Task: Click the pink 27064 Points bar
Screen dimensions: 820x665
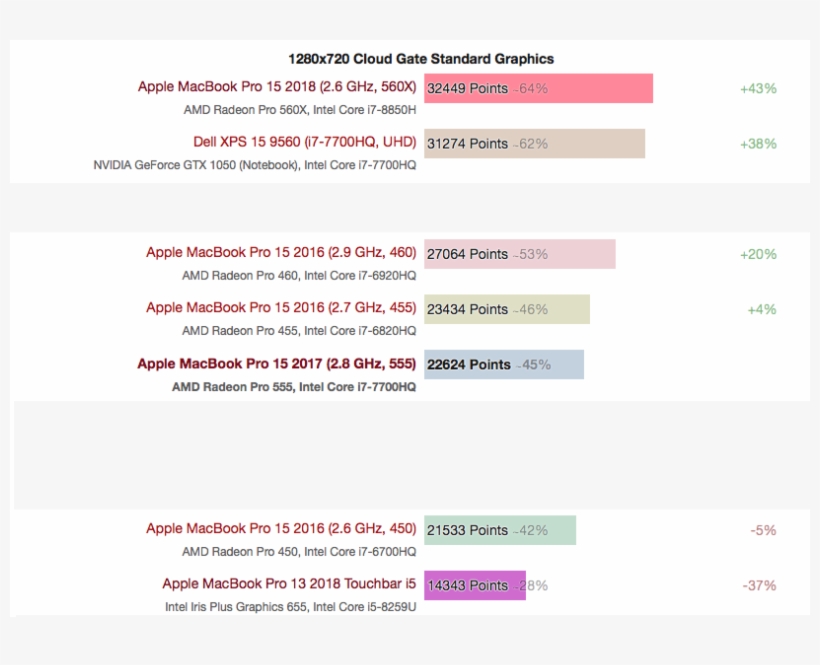Action: [519, 254]
